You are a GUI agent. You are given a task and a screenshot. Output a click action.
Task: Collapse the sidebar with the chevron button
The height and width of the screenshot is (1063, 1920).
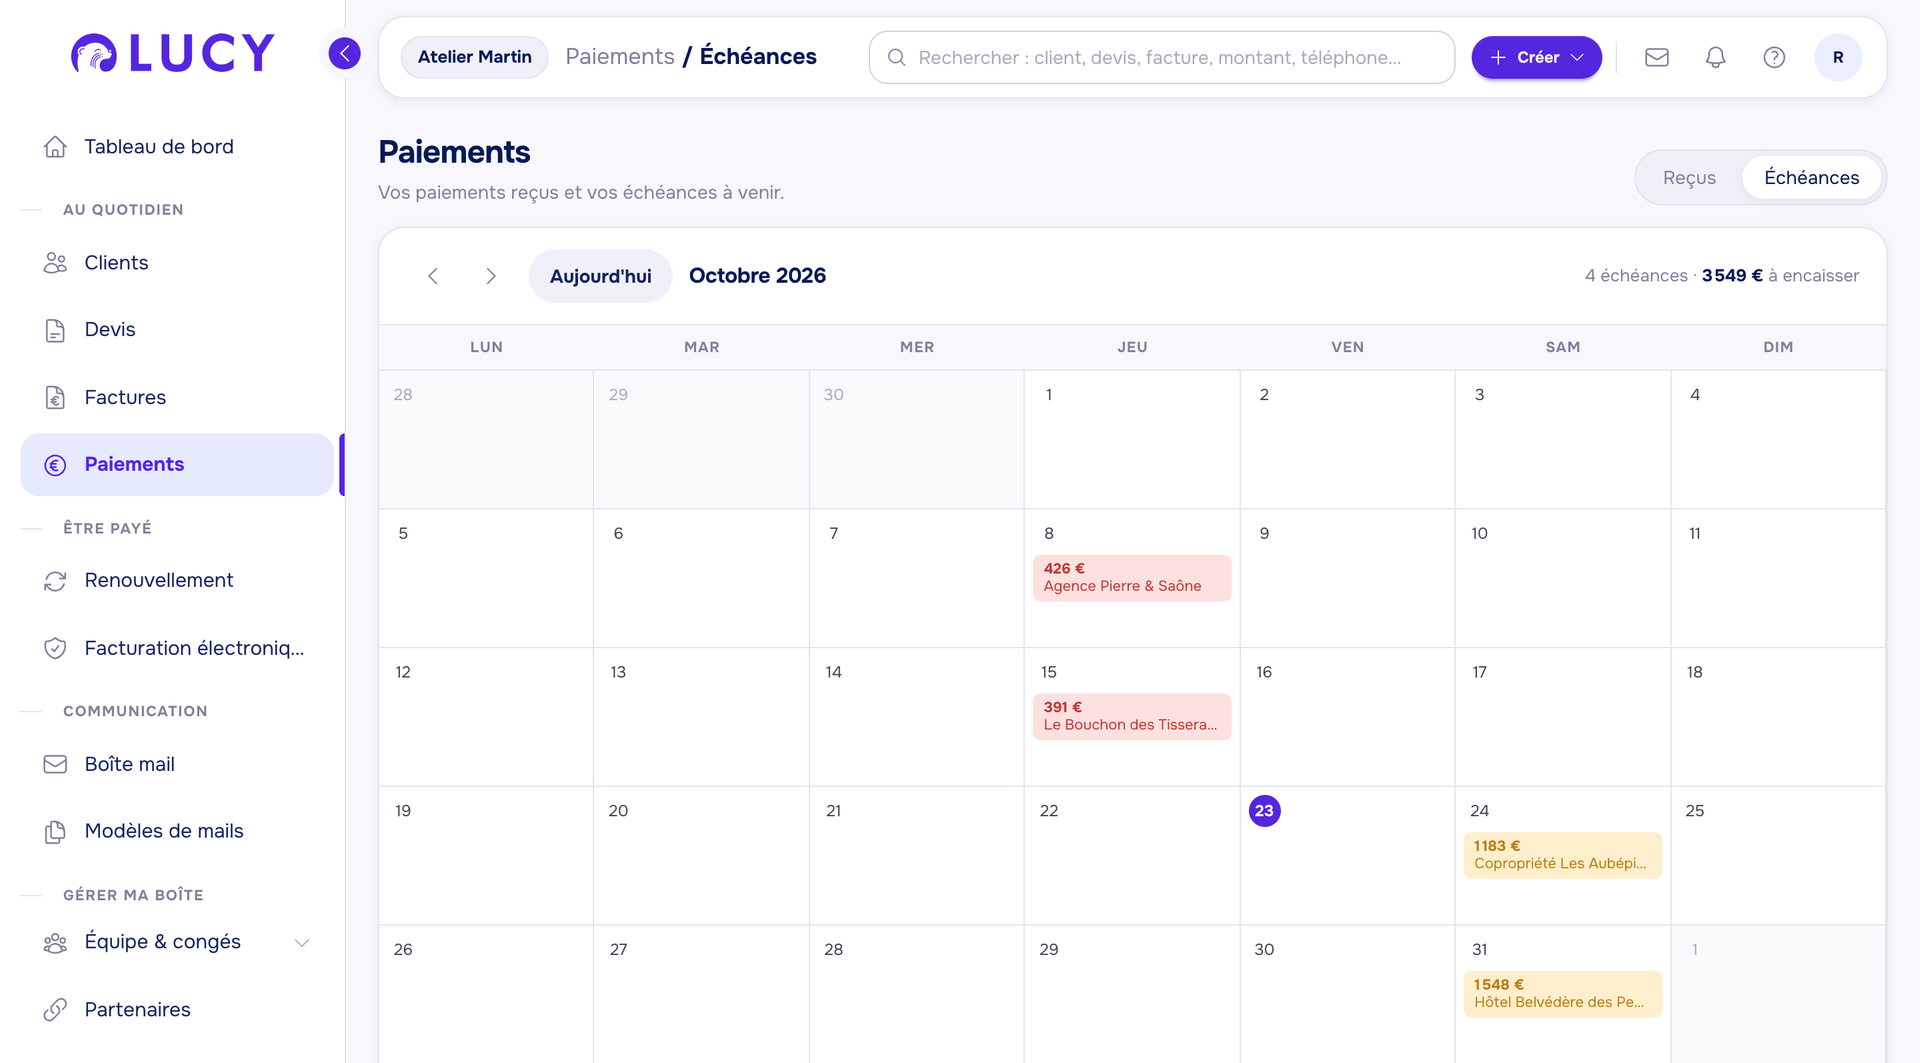(345, 53)
